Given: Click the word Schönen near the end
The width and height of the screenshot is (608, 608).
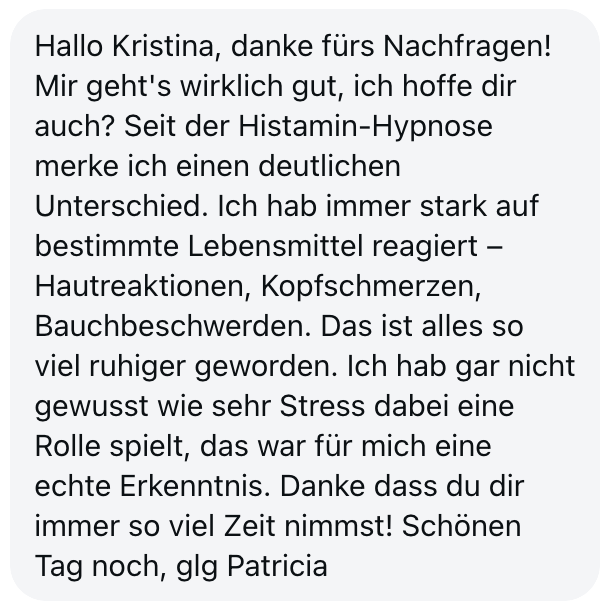Looking at the screenshot, I should 461,526.
